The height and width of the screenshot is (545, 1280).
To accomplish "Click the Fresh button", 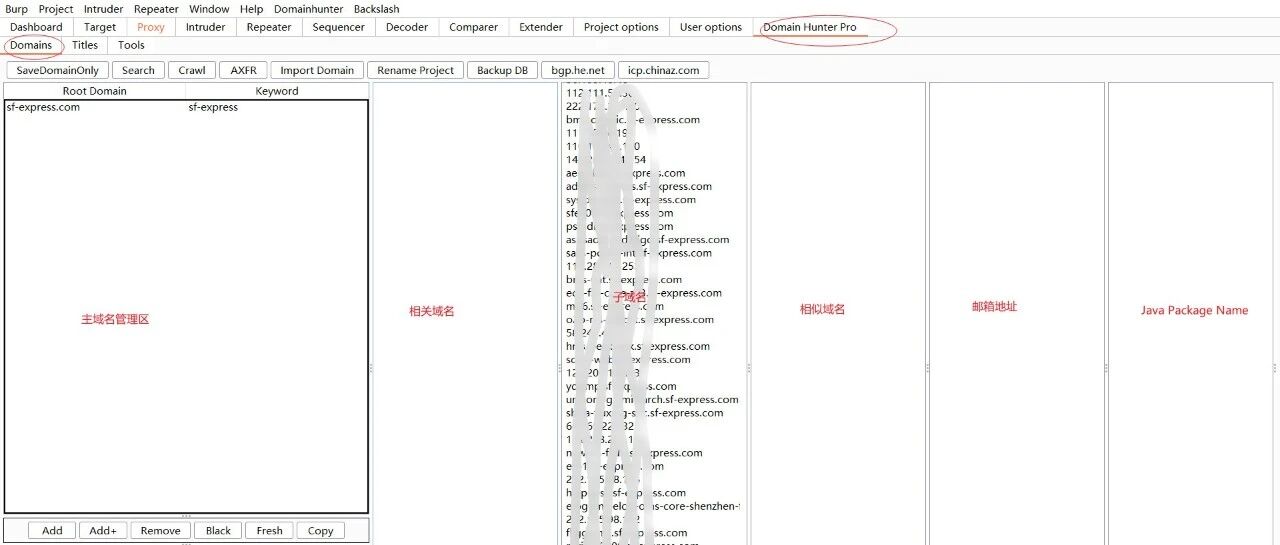I will [x=270, y=531].
